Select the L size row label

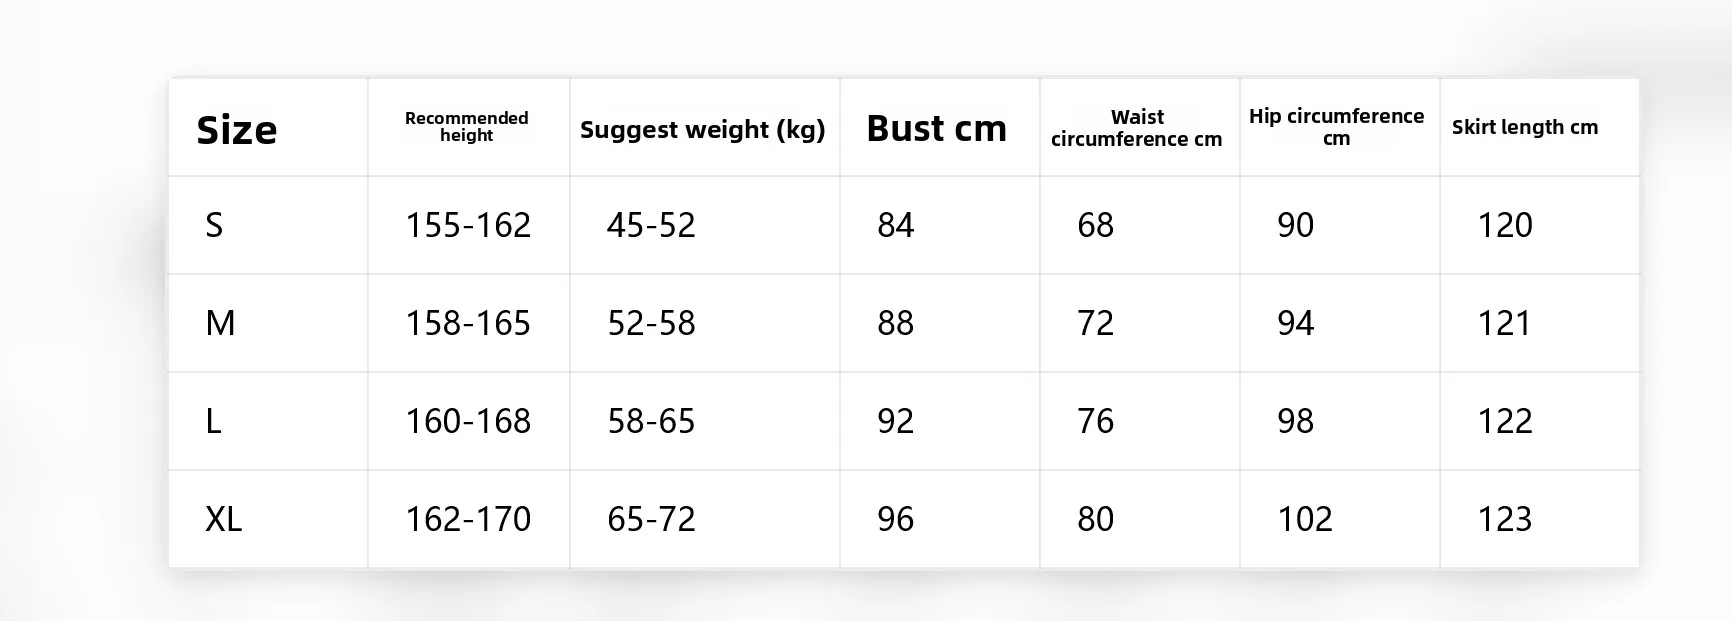(x=213, y=421)
